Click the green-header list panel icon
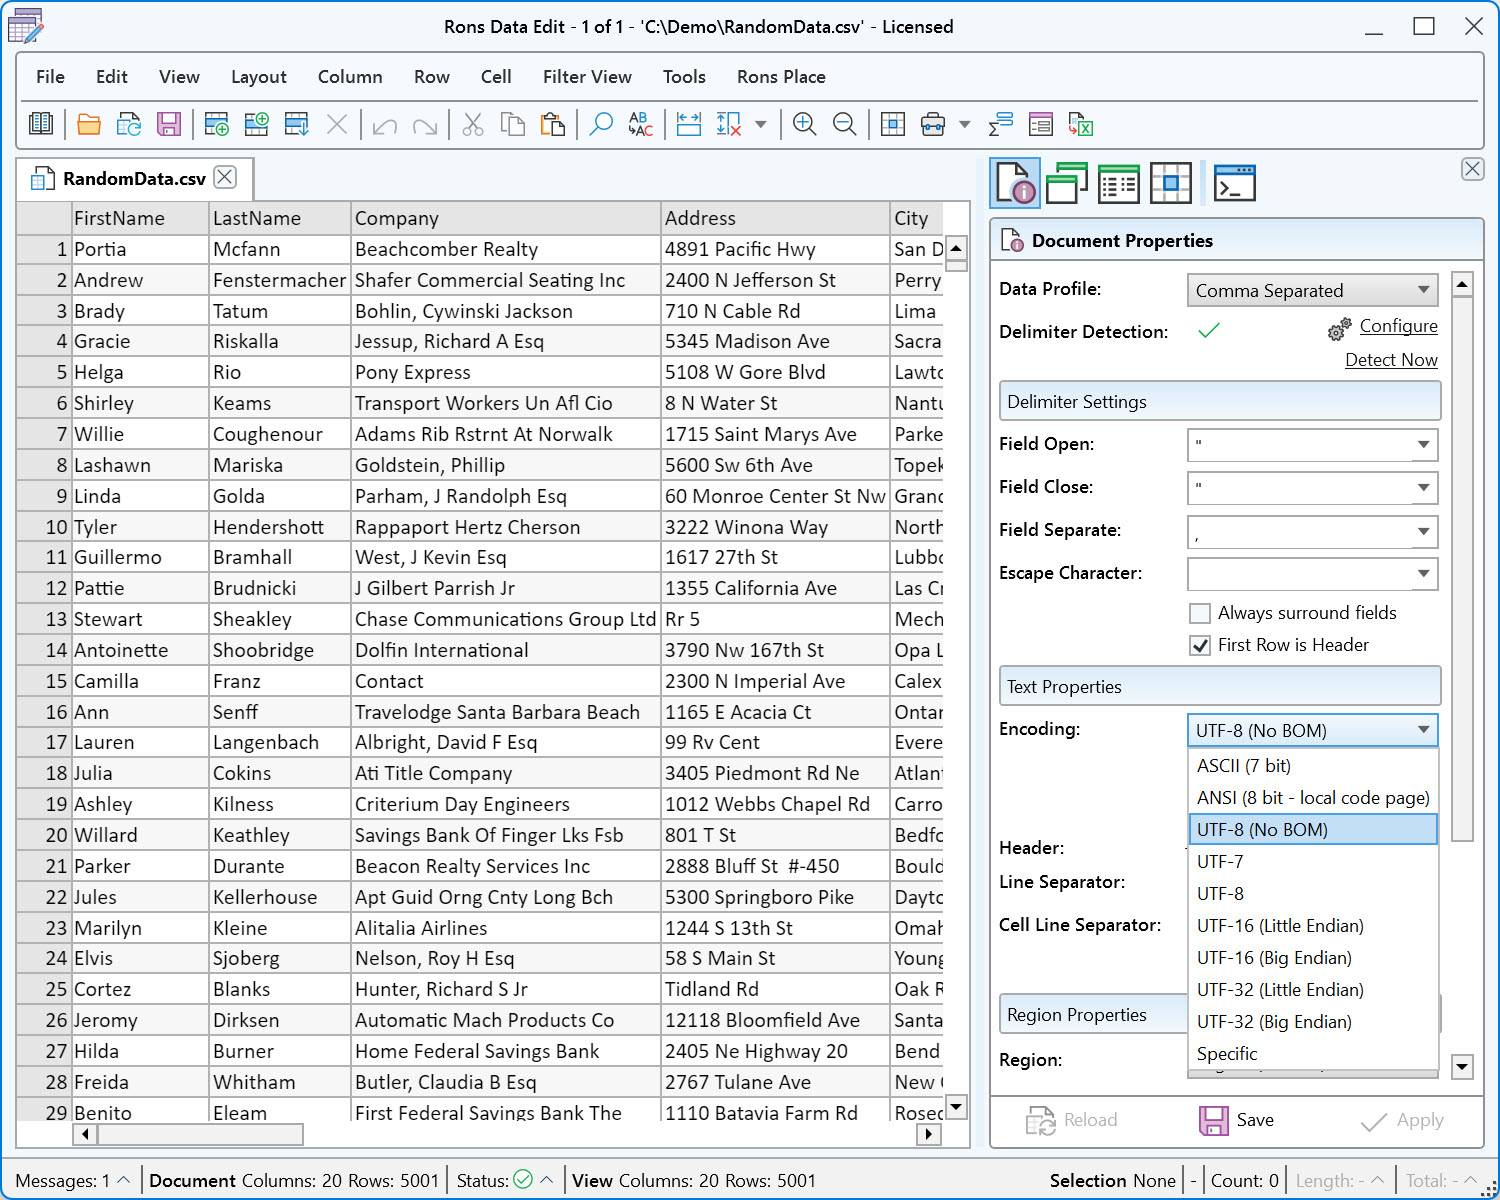Image resolution: width=1500 pixels, height=1200 pixels. click(x=1119, y=183)
